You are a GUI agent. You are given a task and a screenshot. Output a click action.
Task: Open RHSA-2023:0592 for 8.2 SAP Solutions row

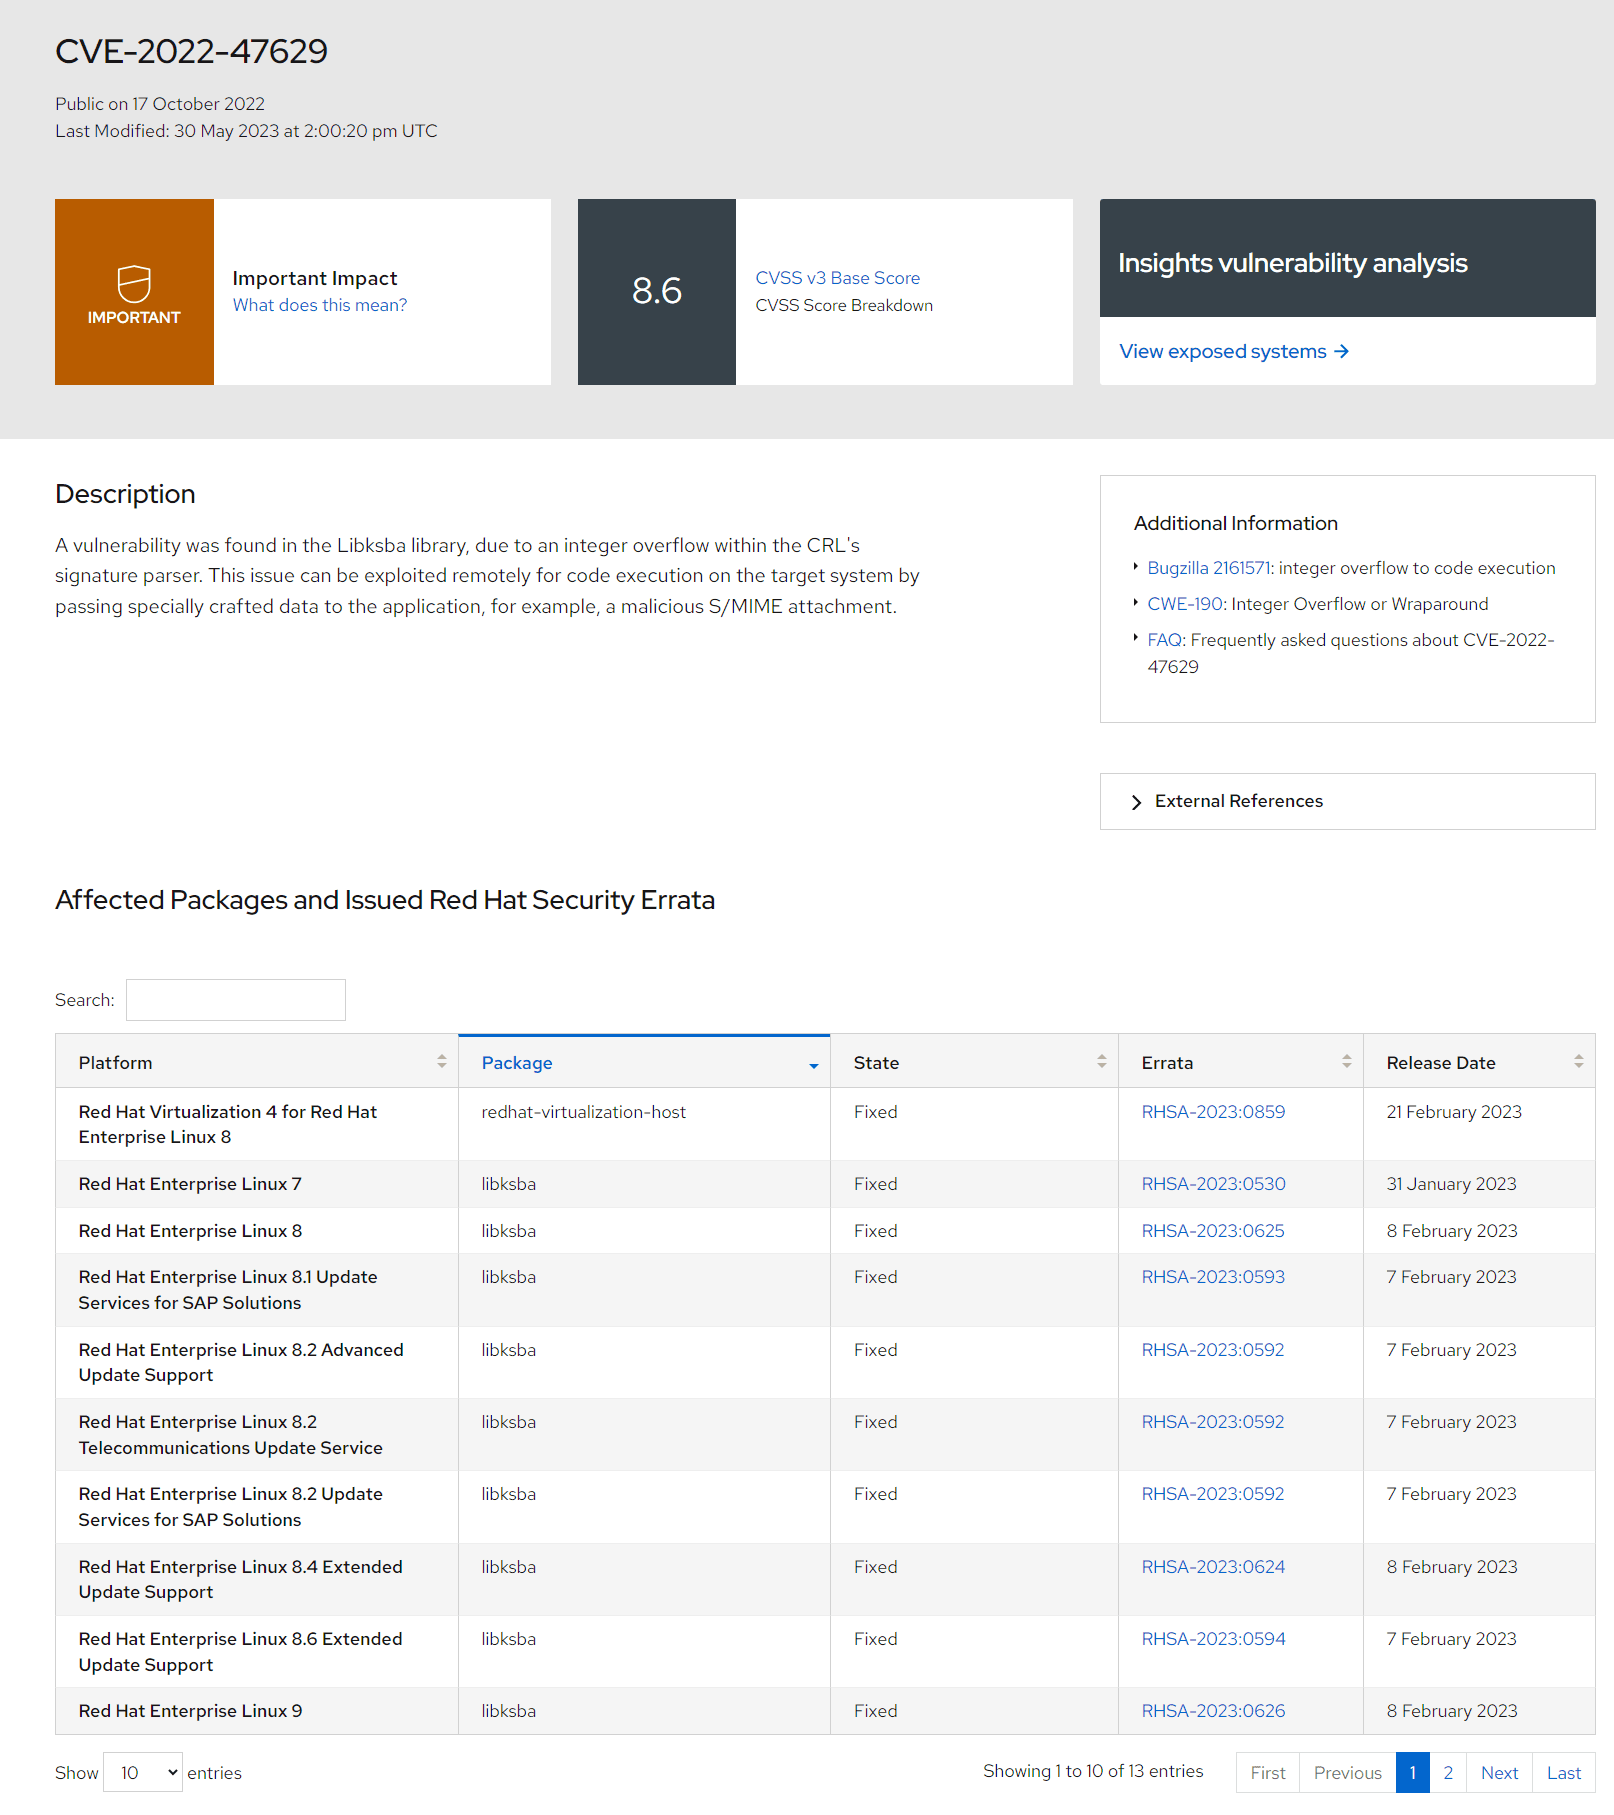tap(1213, 1494)
